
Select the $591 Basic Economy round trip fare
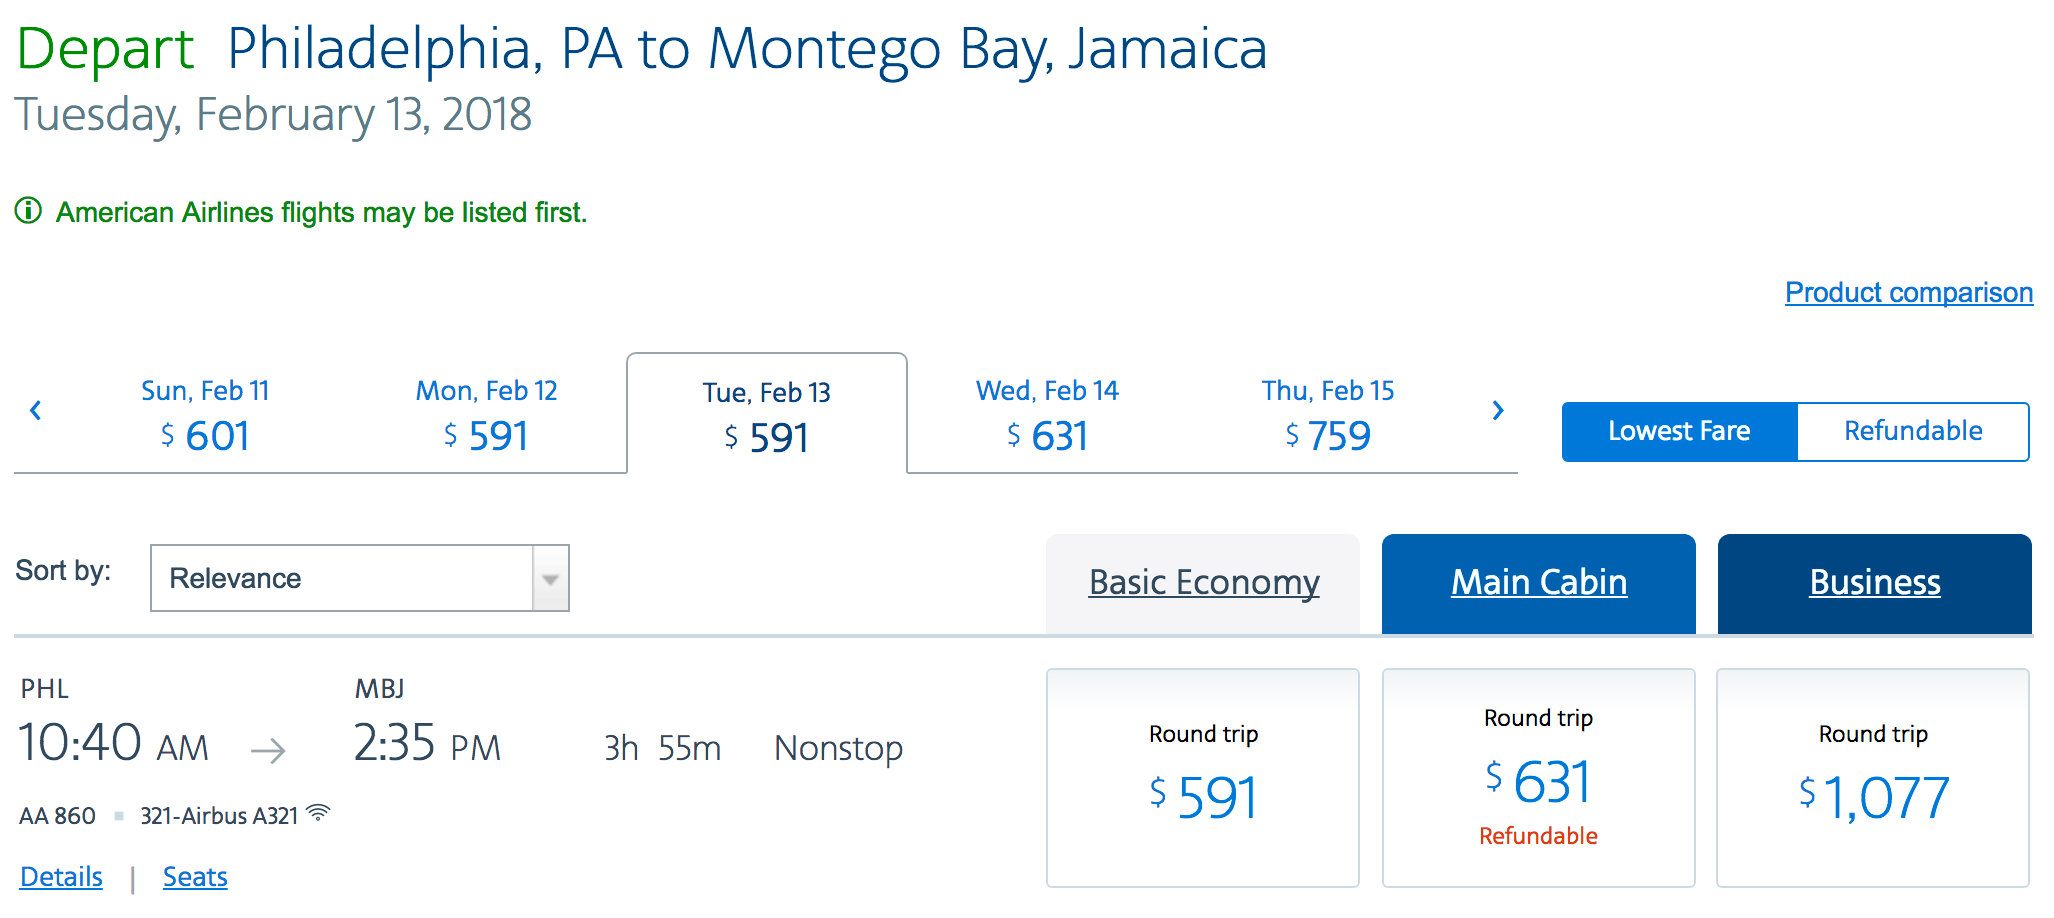click(x=1202, y=778)
